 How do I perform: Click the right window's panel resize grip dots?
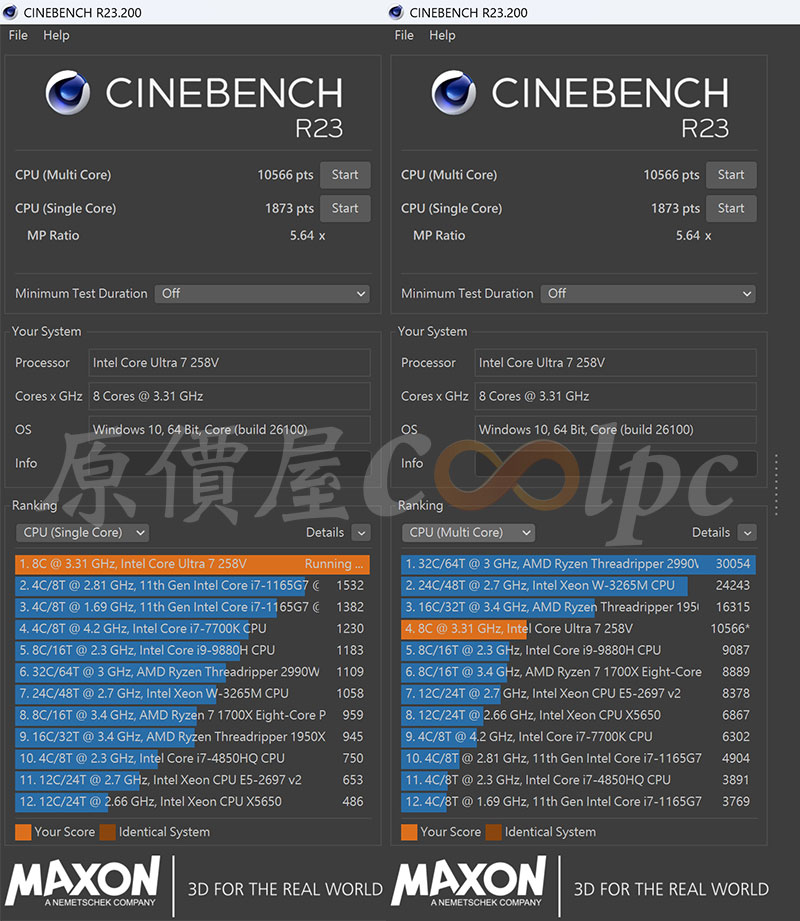[x=777, y=485]
